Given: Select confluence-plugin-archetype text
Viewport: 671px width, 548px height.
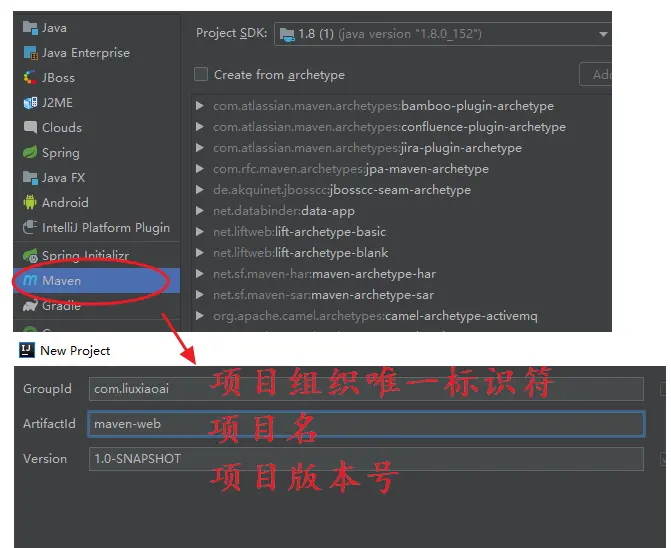Looking at the screenshot, I should coord(483,127).
